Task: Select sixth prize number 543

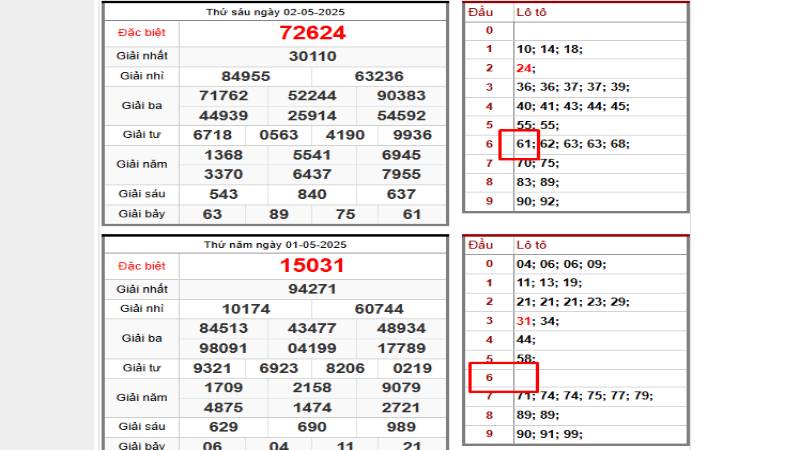Action: 223,193
